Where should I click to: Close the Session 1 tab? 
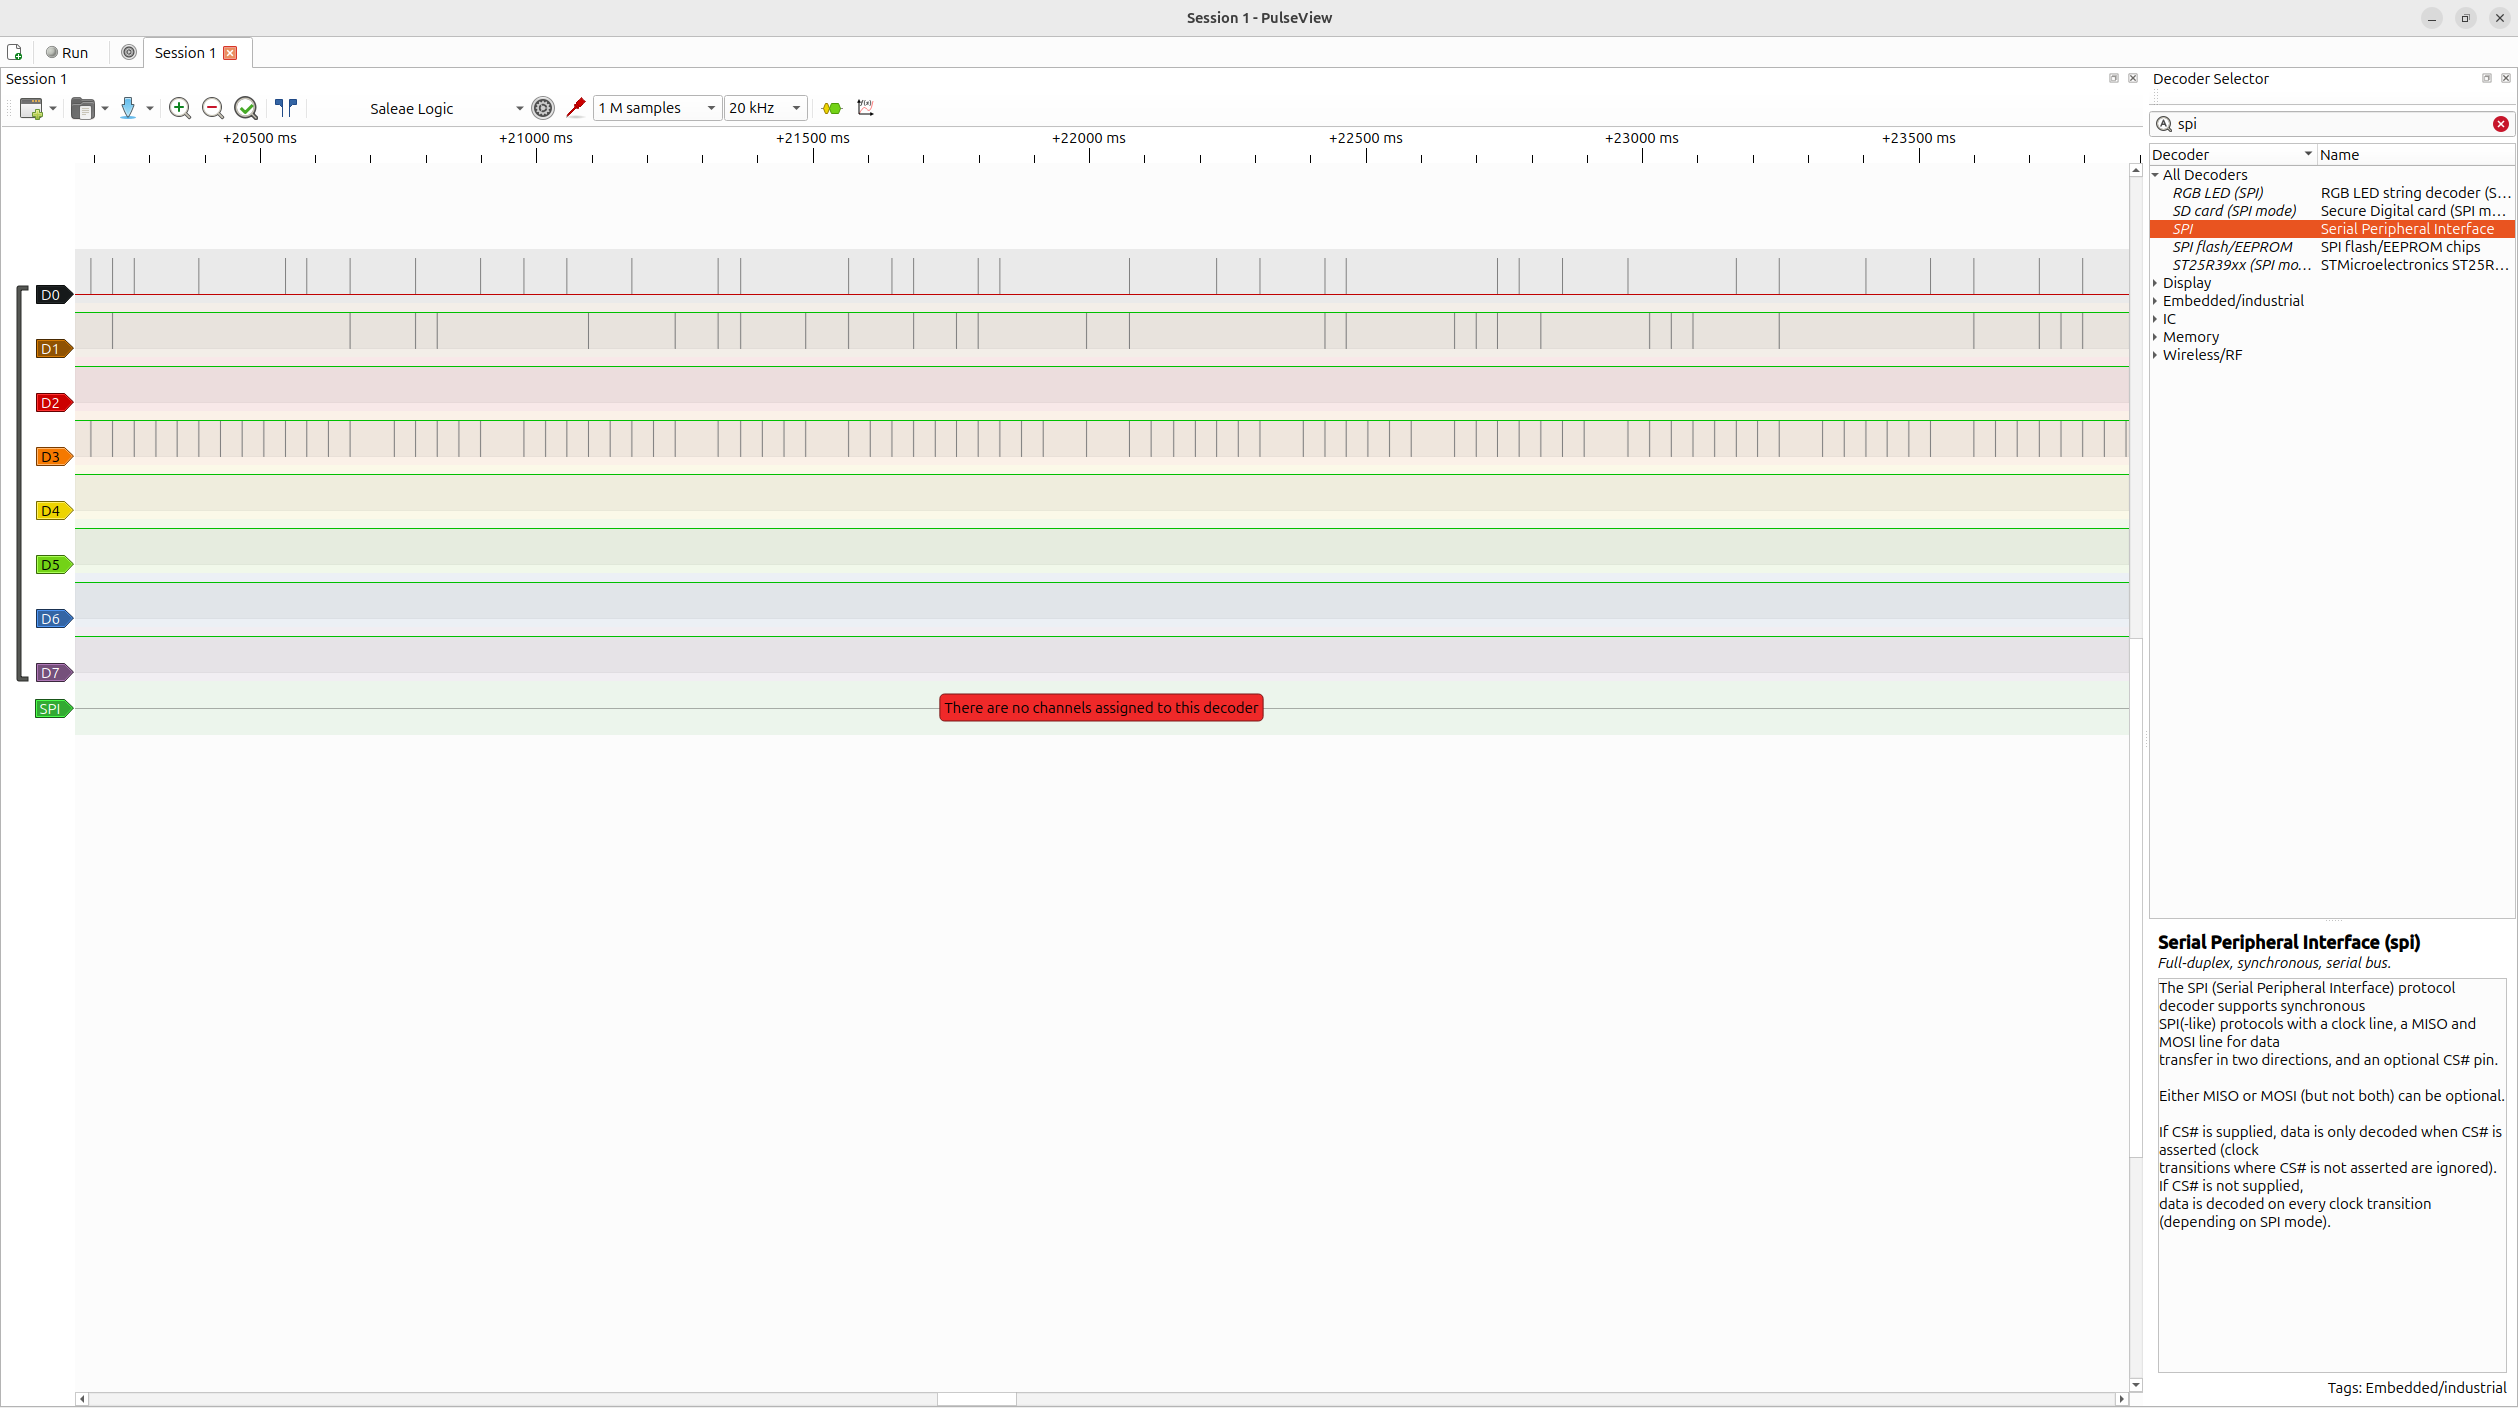[229, 52]
